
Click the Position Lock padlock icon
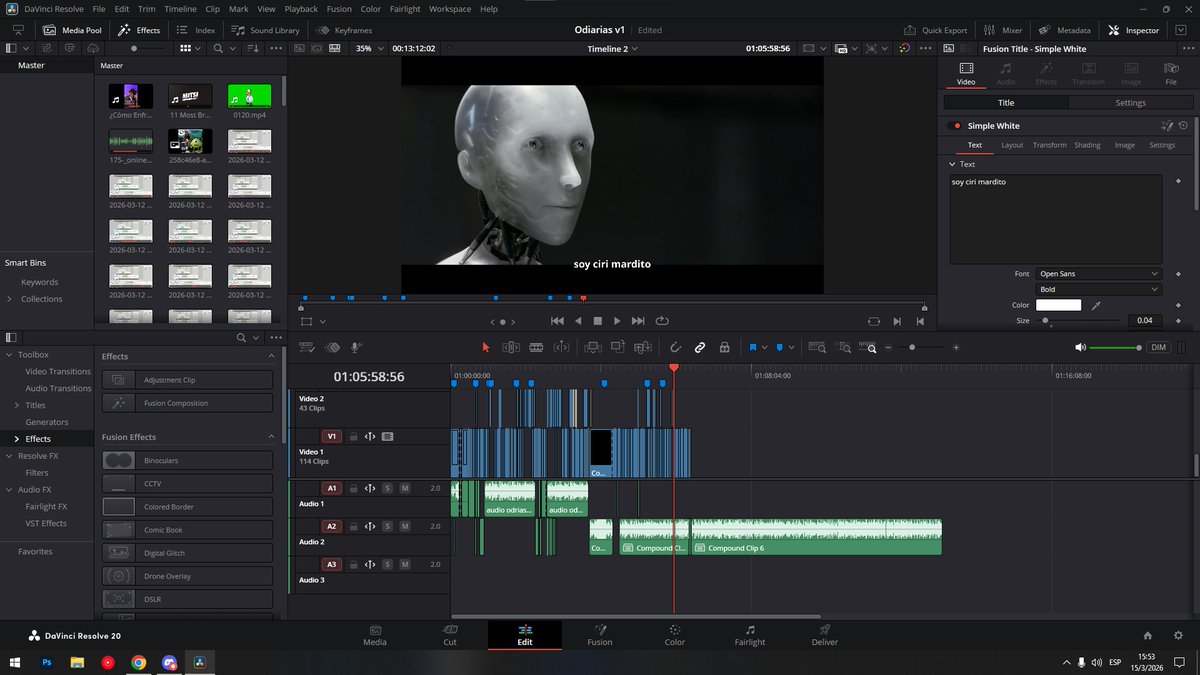(725, 347)
